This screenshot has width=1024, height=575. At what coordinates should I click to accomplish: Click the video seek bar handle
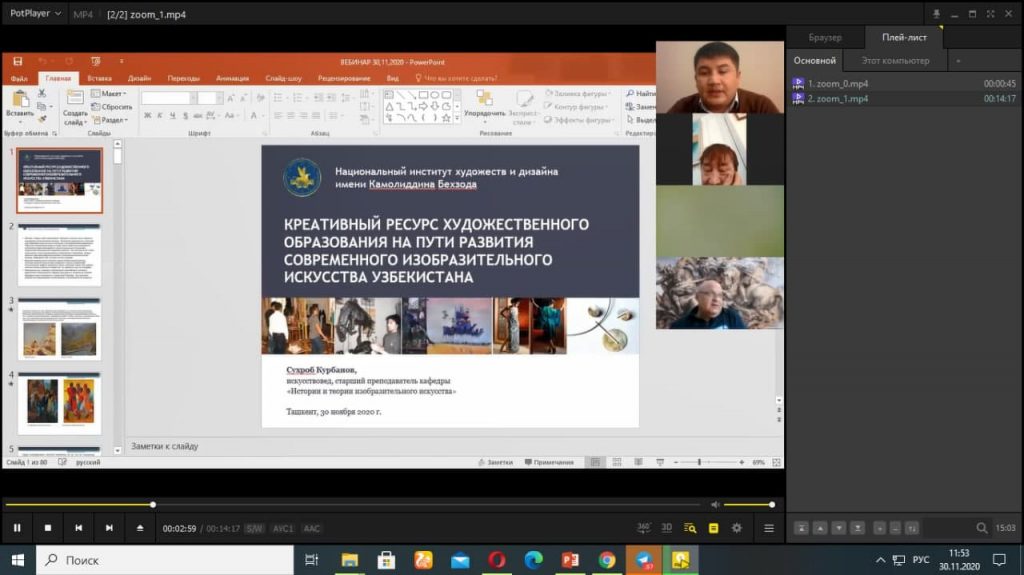click(x=153, y=505)
